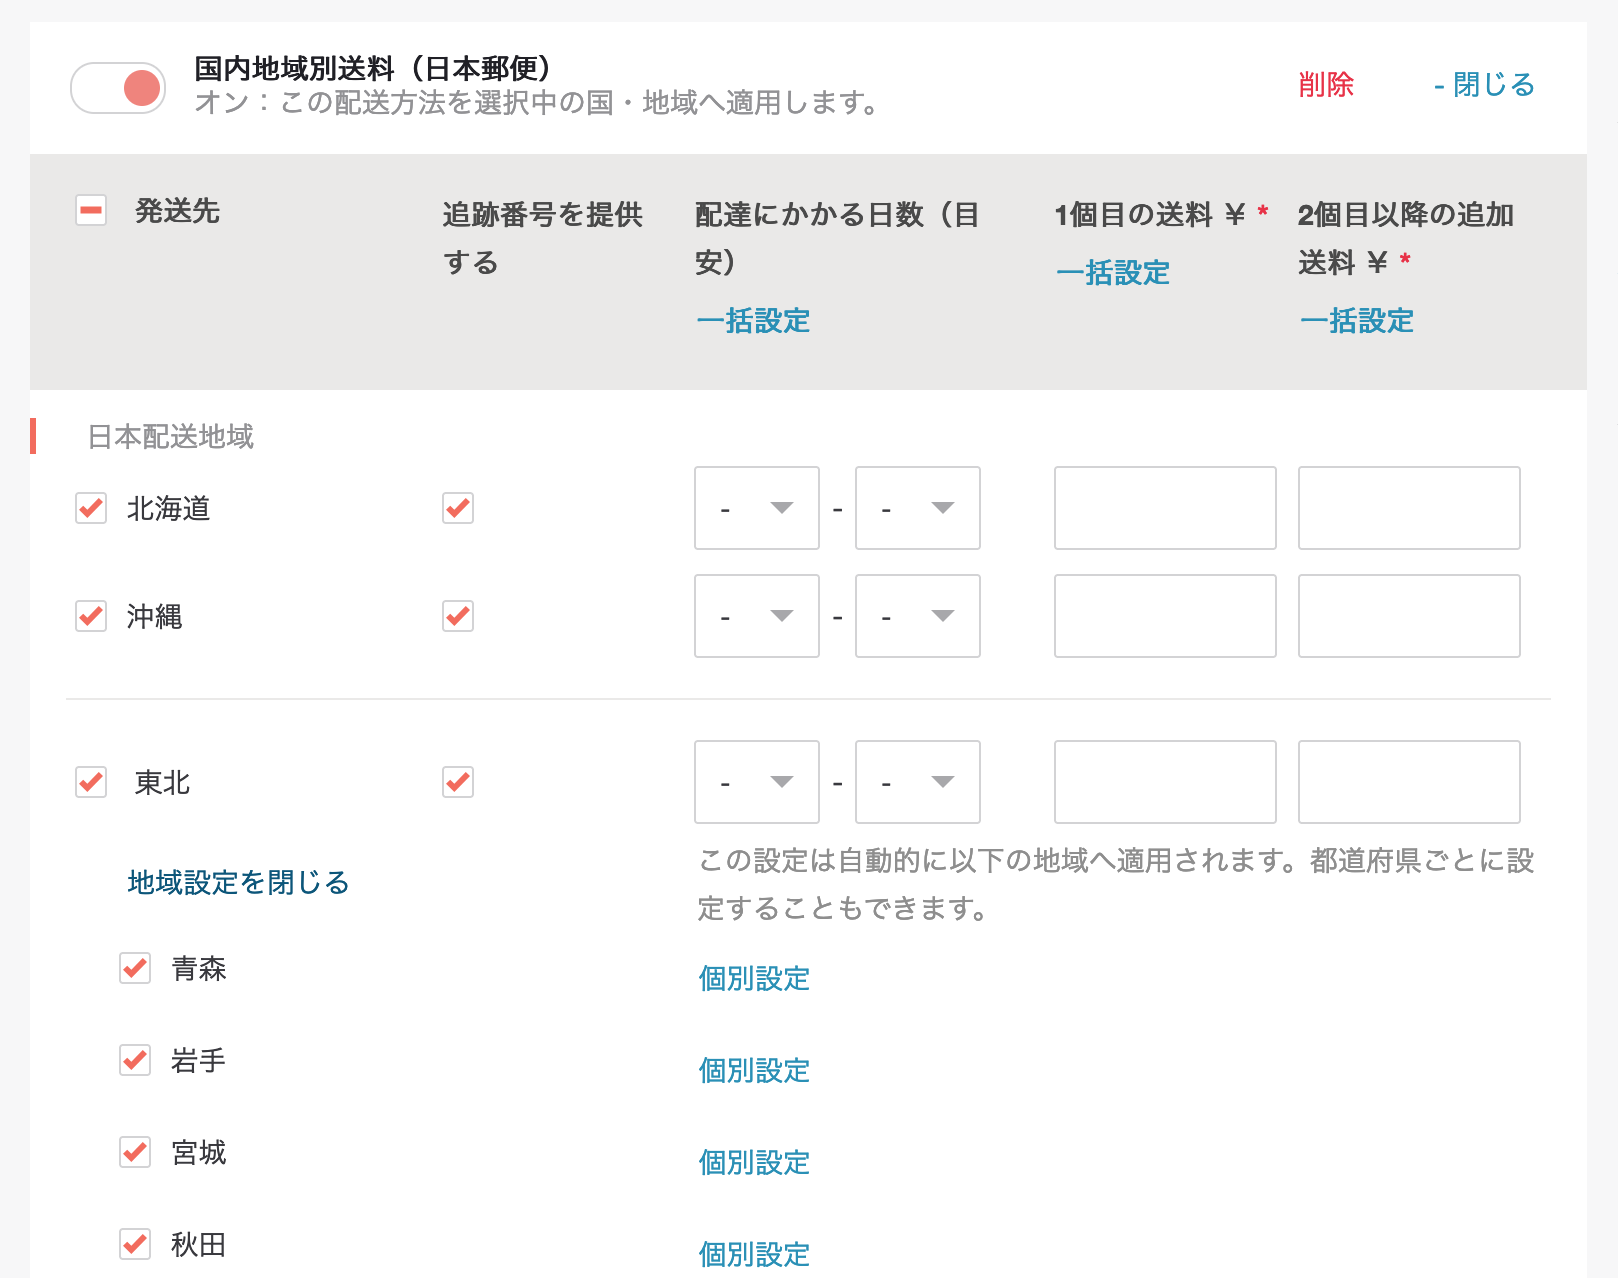Click first item shipping fee field for 東北

(x=1165, y=782)
